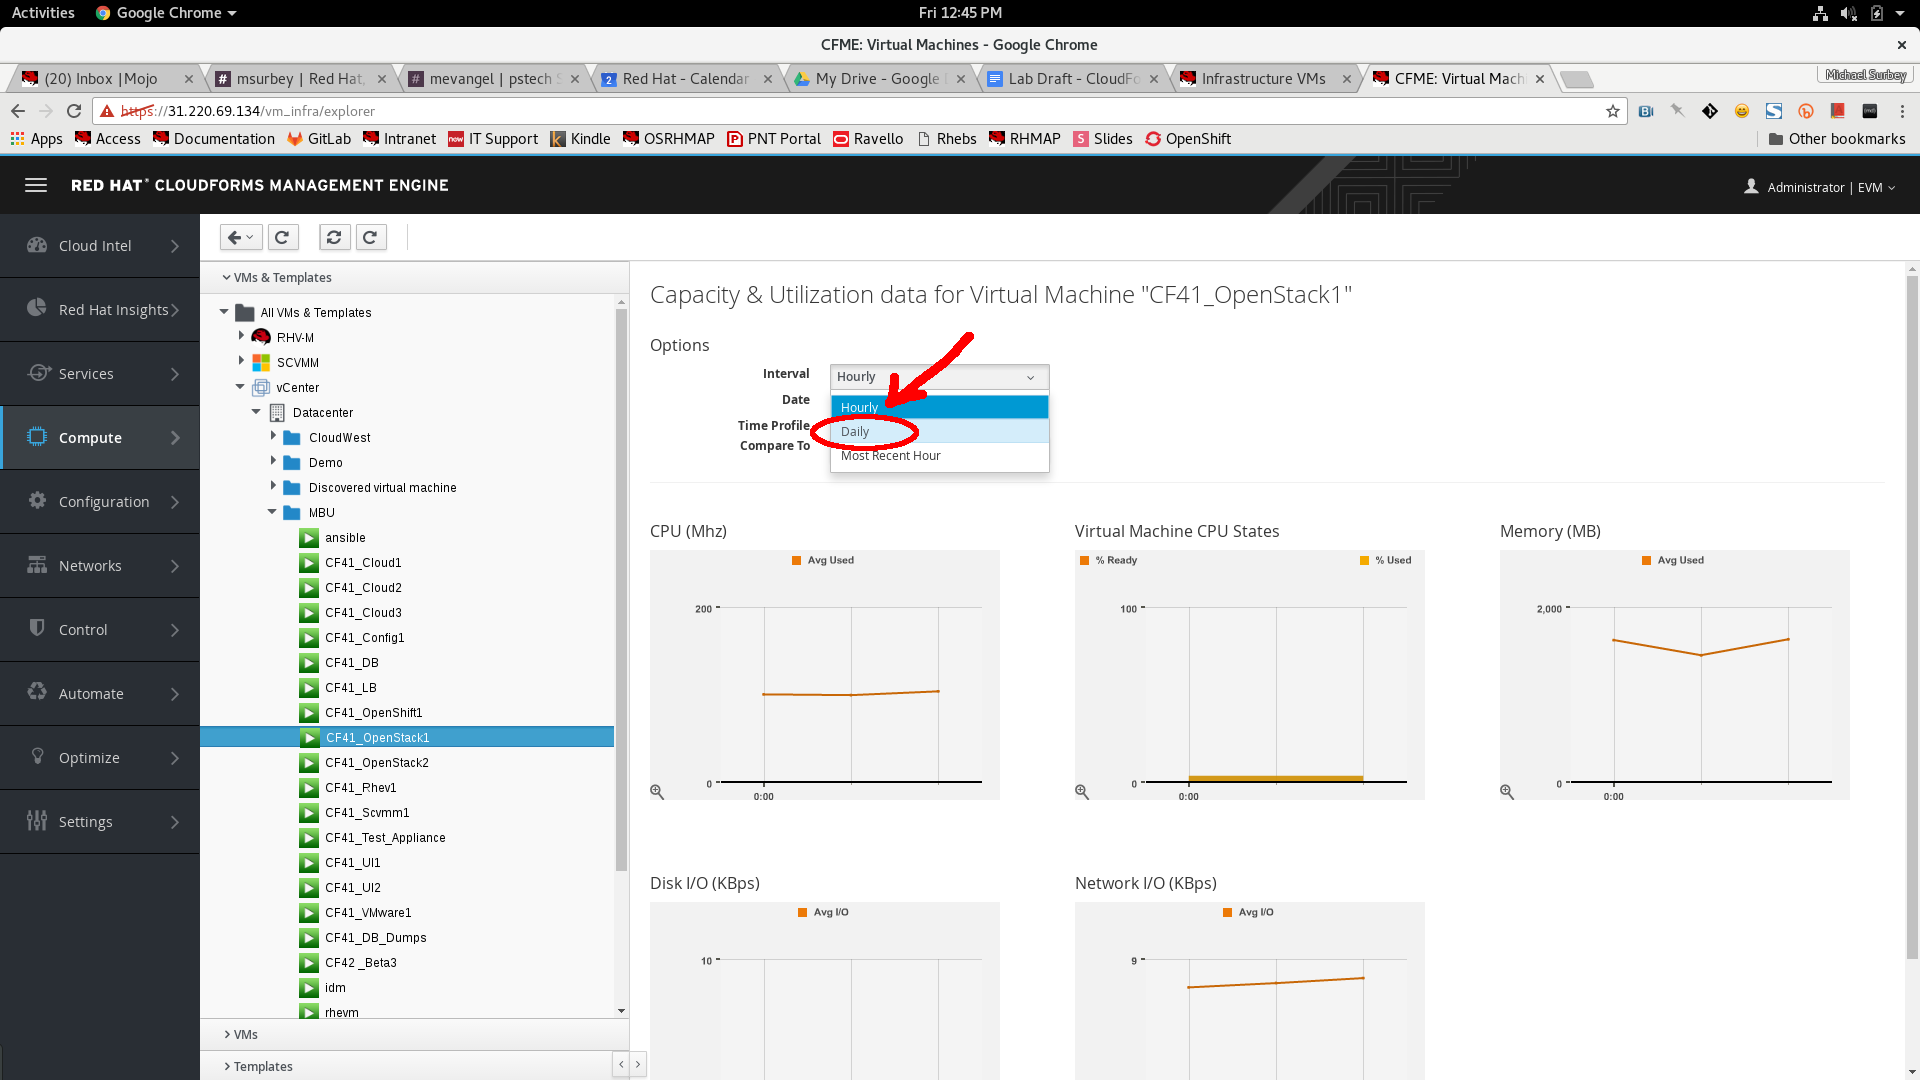Click the tree panel vertical scrollbar
The image size is (1920, 1080).
tap(621, 590)
